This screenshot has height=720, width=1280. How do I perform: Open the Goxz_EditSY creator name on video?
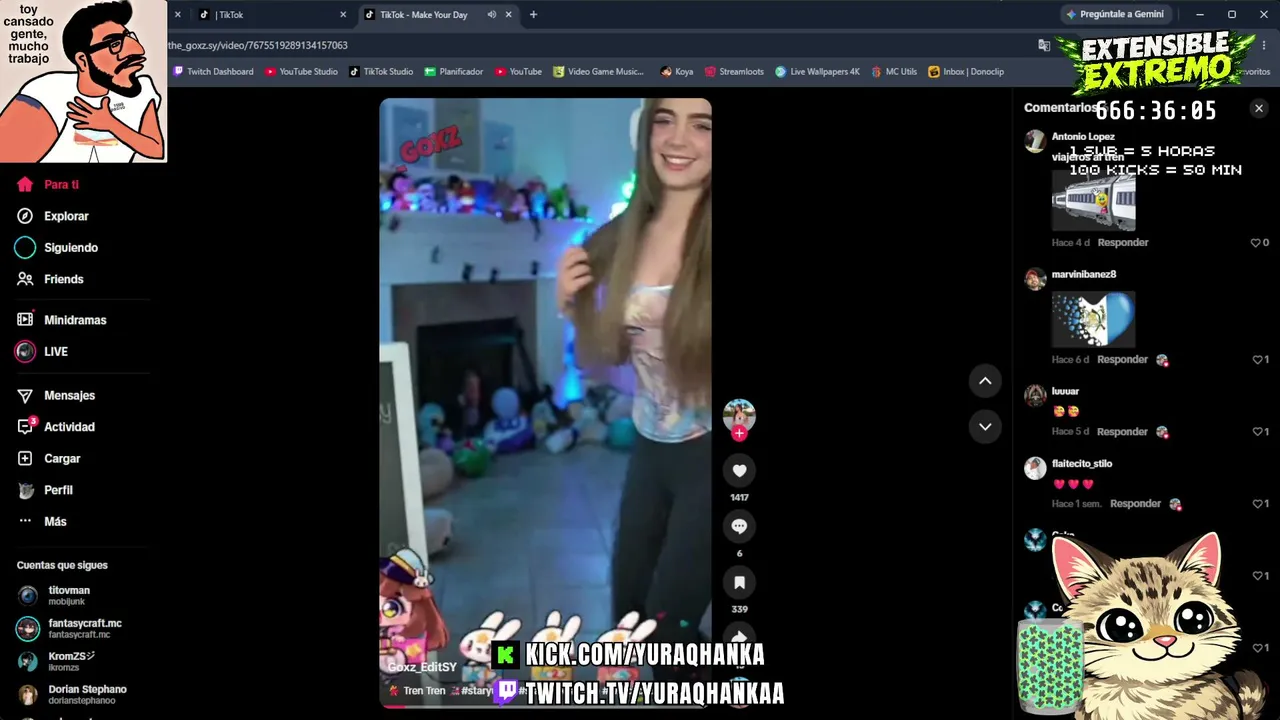pos(422,667)
